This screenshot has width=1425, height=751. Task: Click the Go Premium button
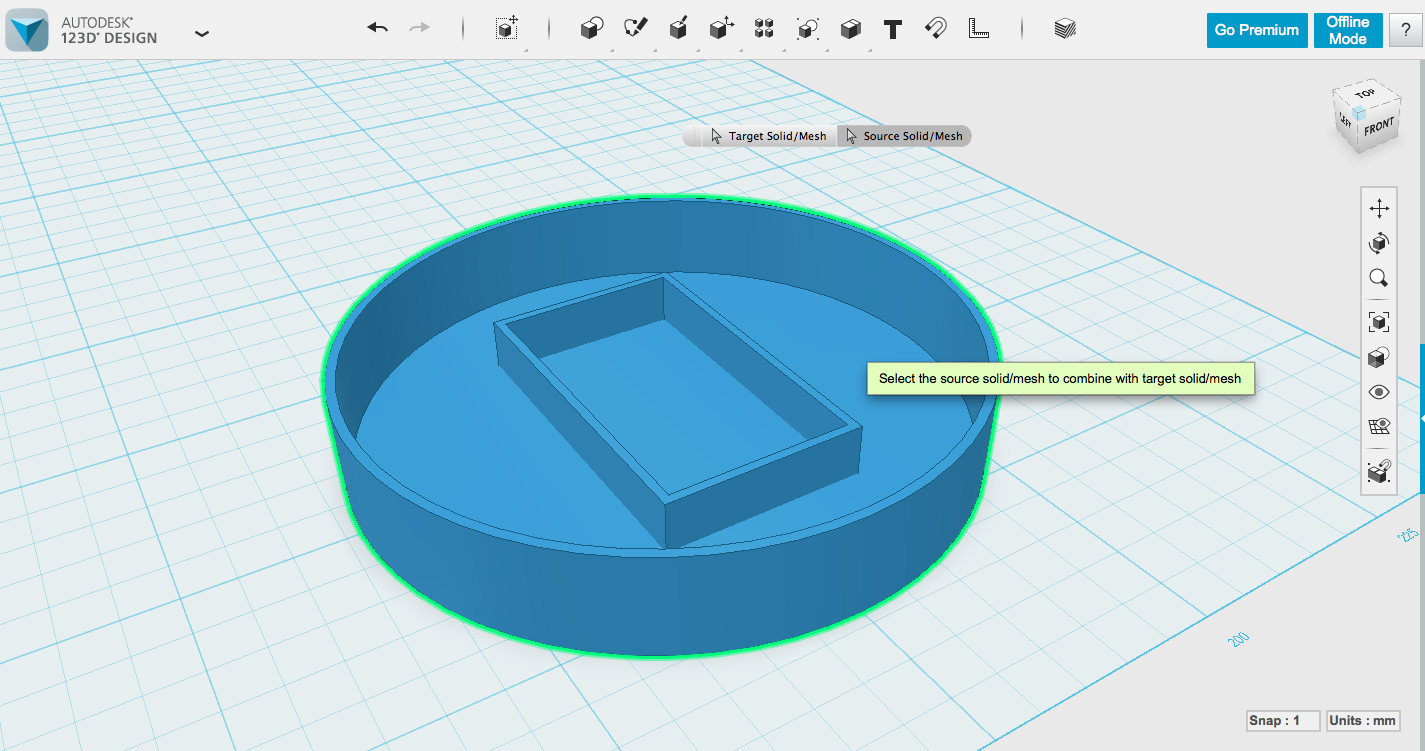[1257, 30]
